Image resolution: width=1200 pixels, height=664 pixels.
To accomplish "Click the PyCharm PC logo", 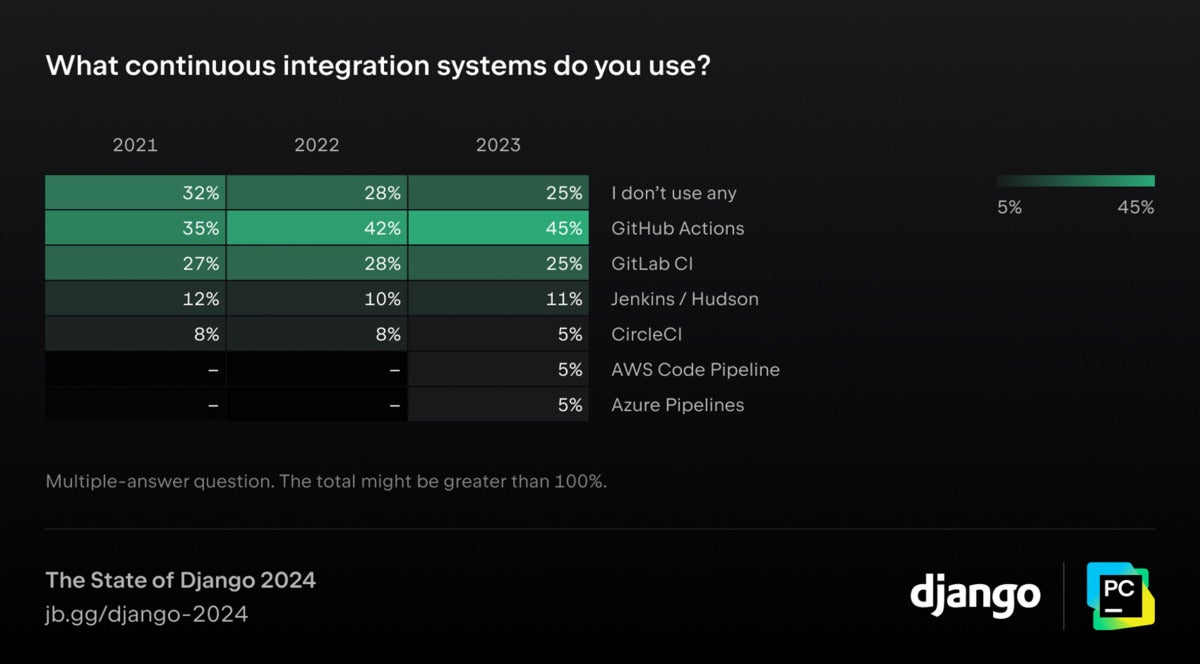I will (x=1120, y=596).
